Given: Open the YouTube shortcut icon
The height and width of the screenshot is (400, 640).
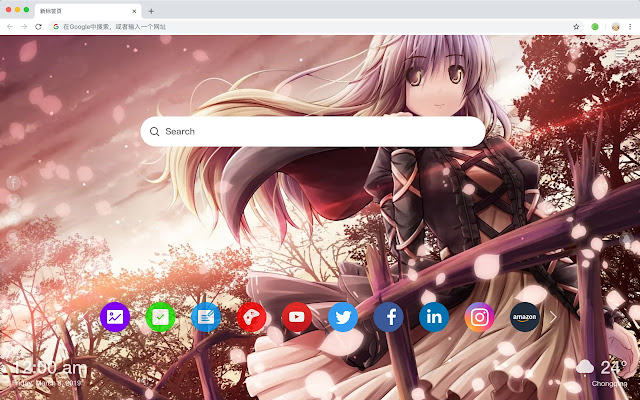Looking at the screenshot, I should coord(297,317).
